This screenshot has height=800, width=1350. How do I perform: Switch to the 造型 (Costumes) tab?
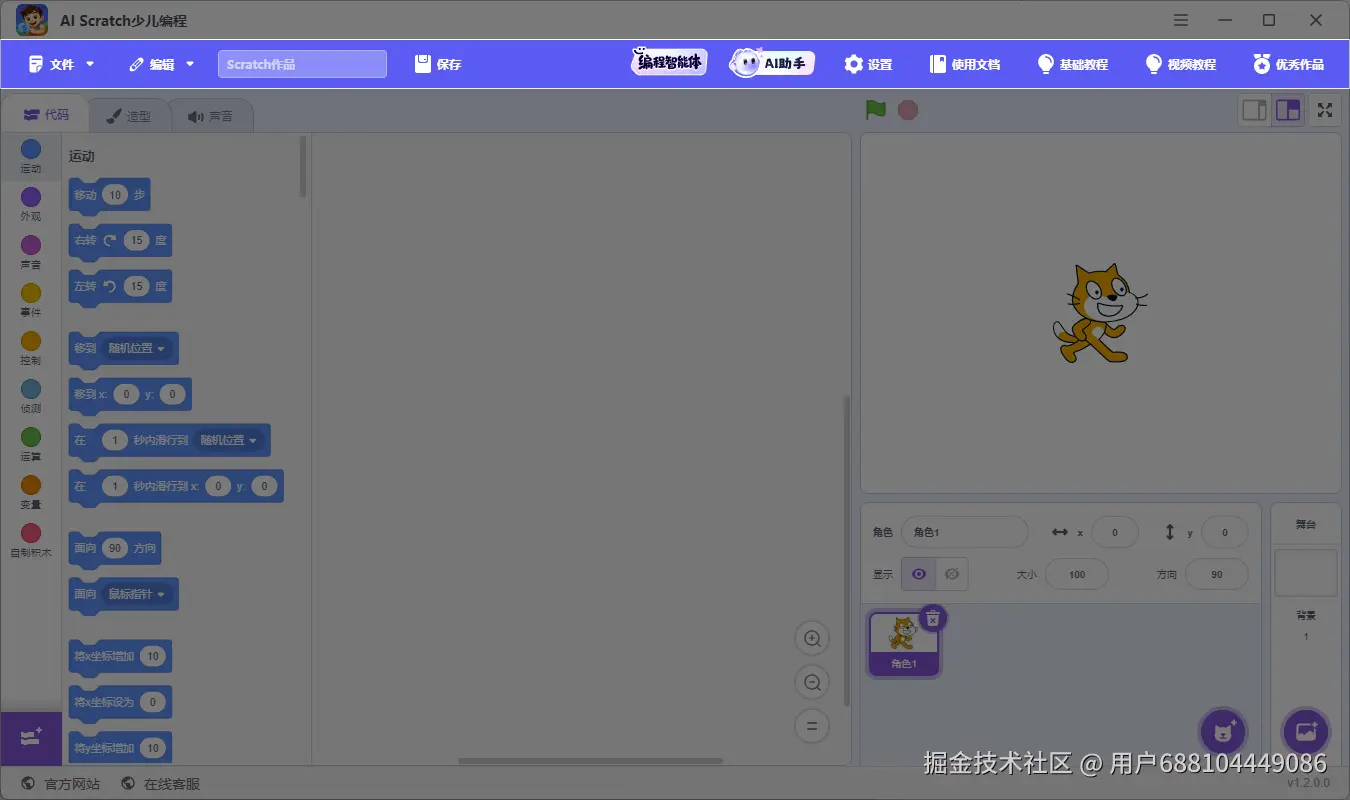pos(129,115)
